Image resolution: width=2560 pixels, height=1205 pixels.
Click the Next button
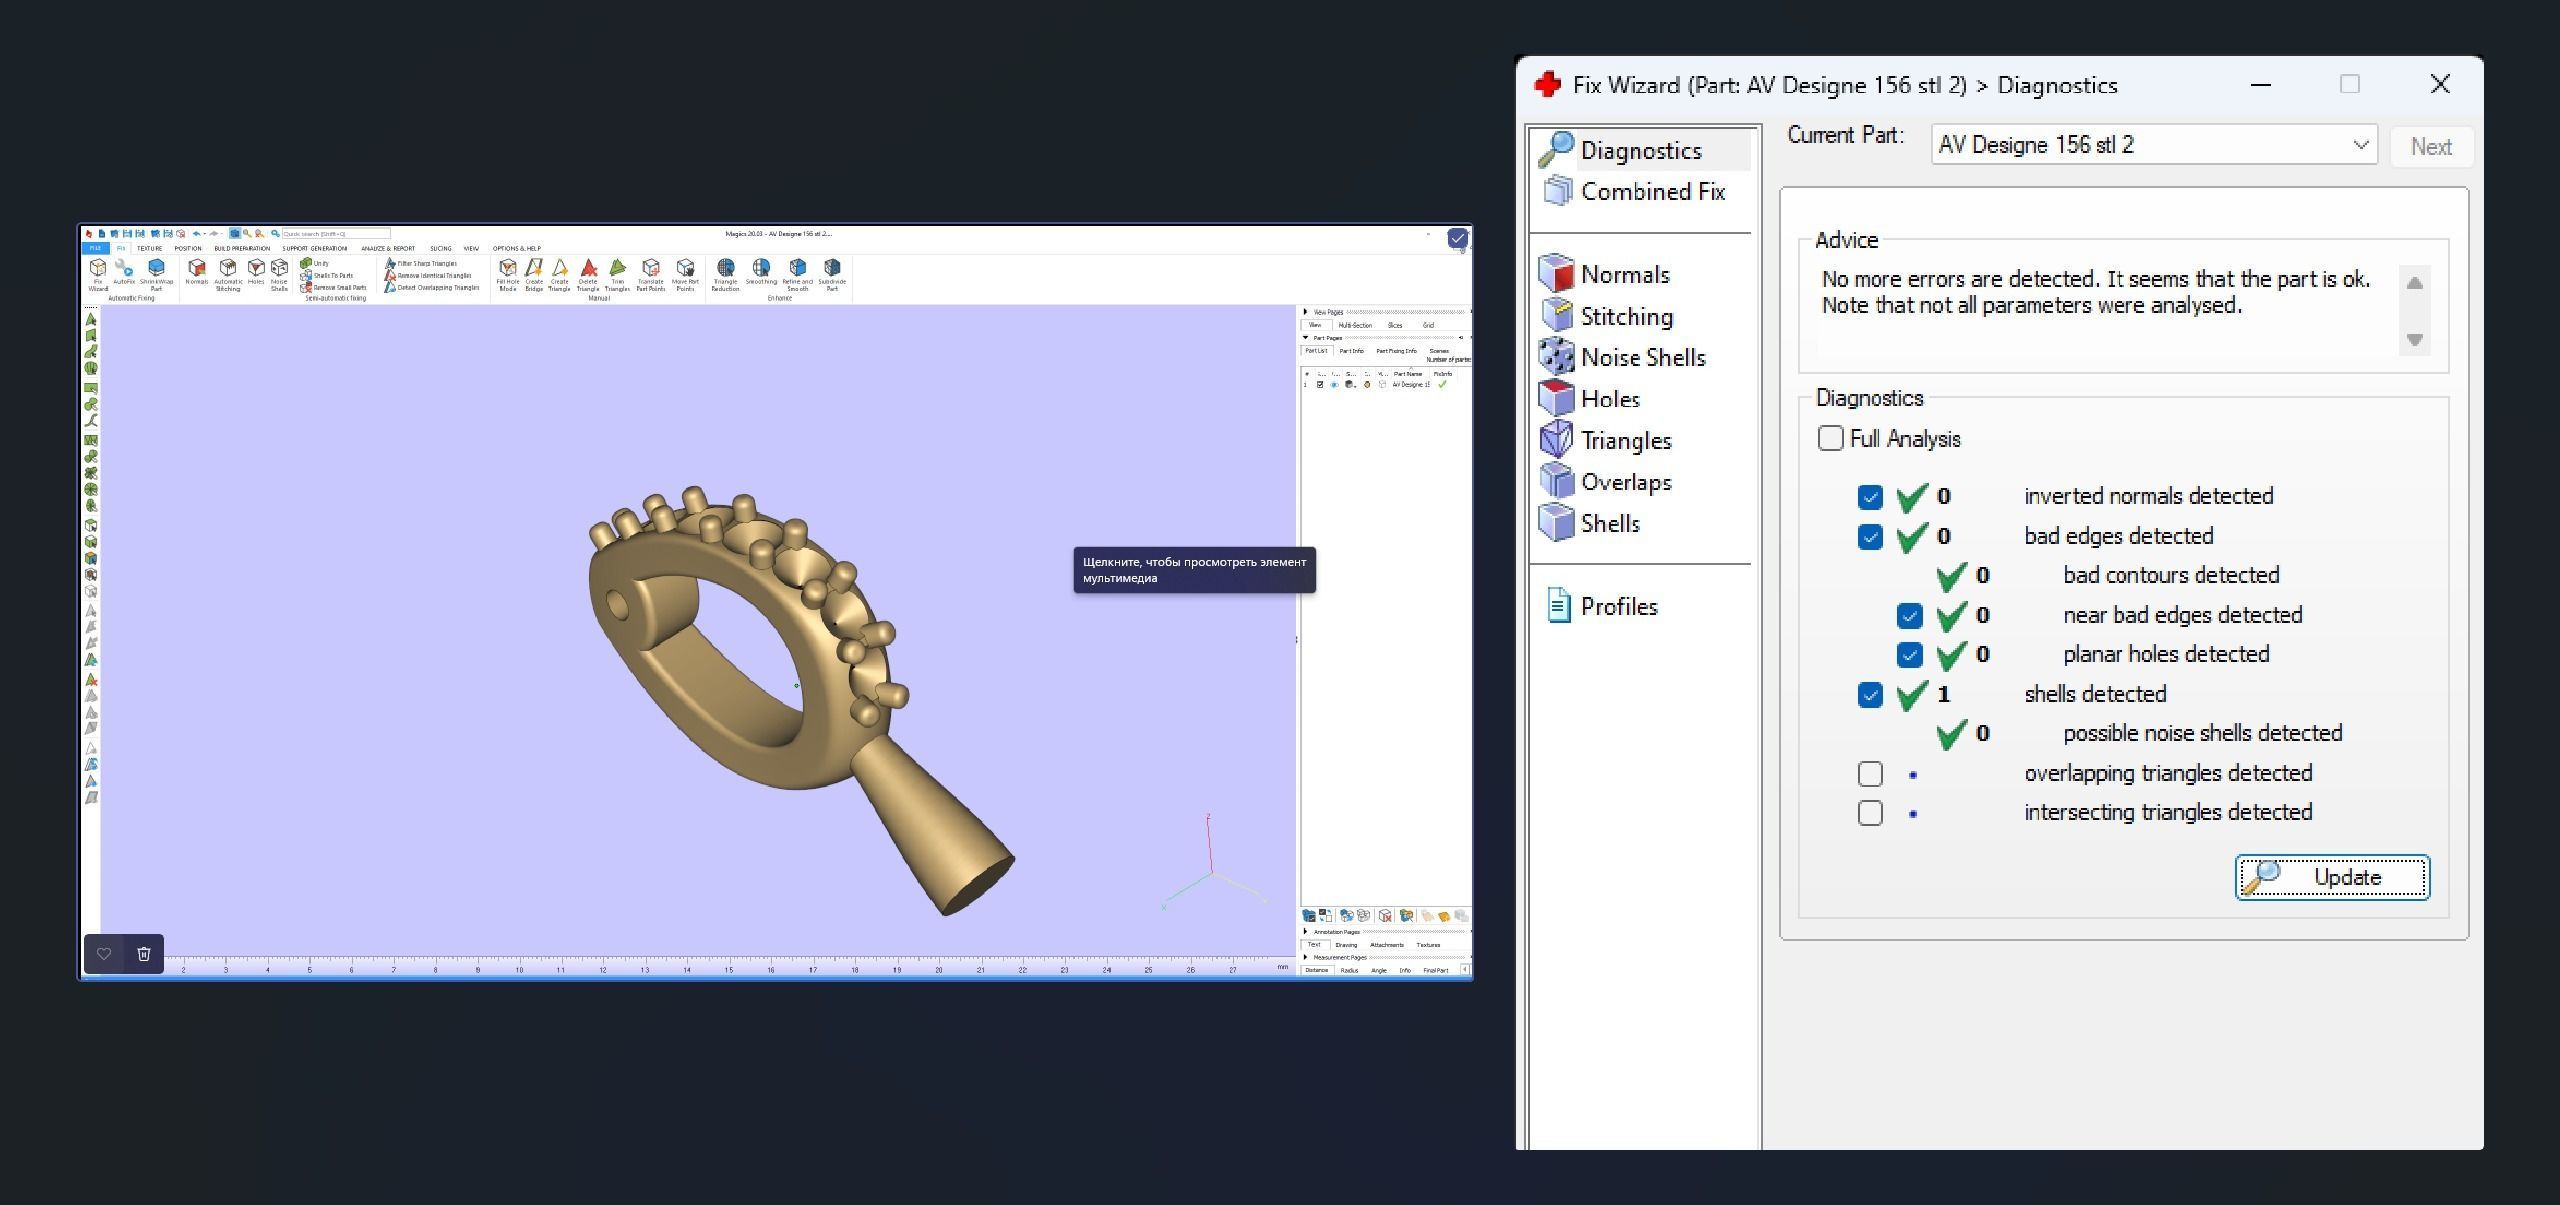coord(2430,147)
